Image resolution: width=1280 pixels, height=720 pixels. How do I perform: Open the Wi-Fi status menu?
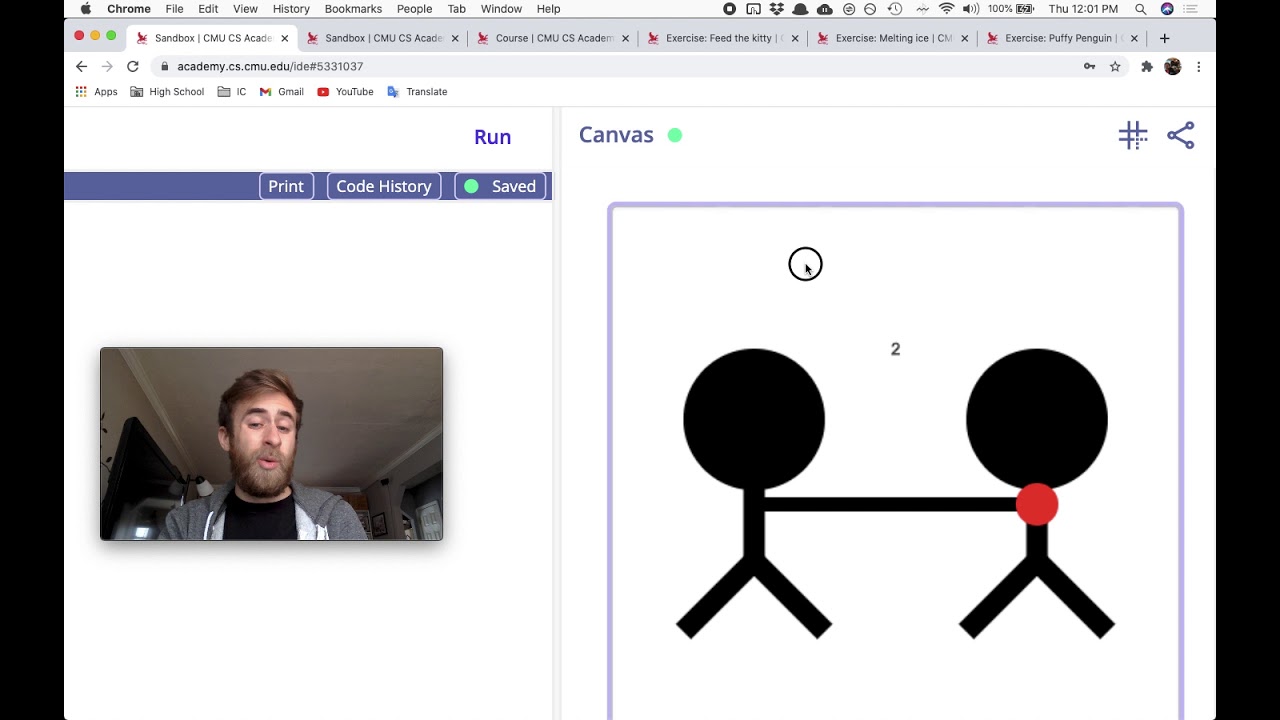tap(946, 9)
